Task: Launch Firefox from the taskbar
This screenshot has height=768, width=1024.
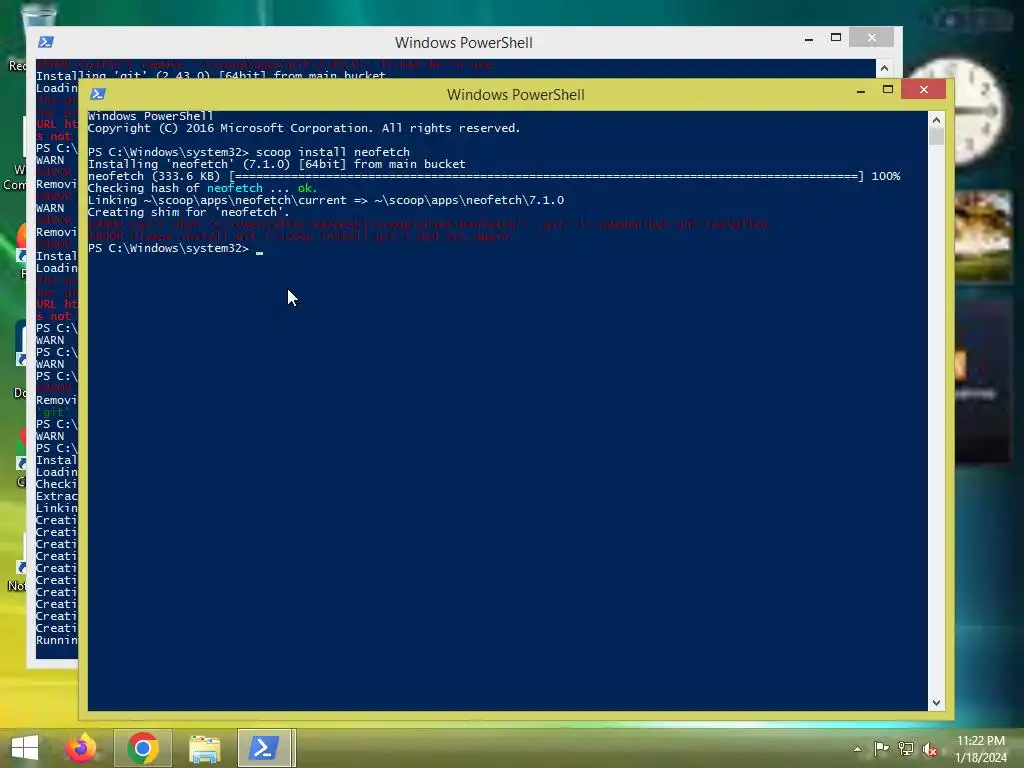Action: 80,748
